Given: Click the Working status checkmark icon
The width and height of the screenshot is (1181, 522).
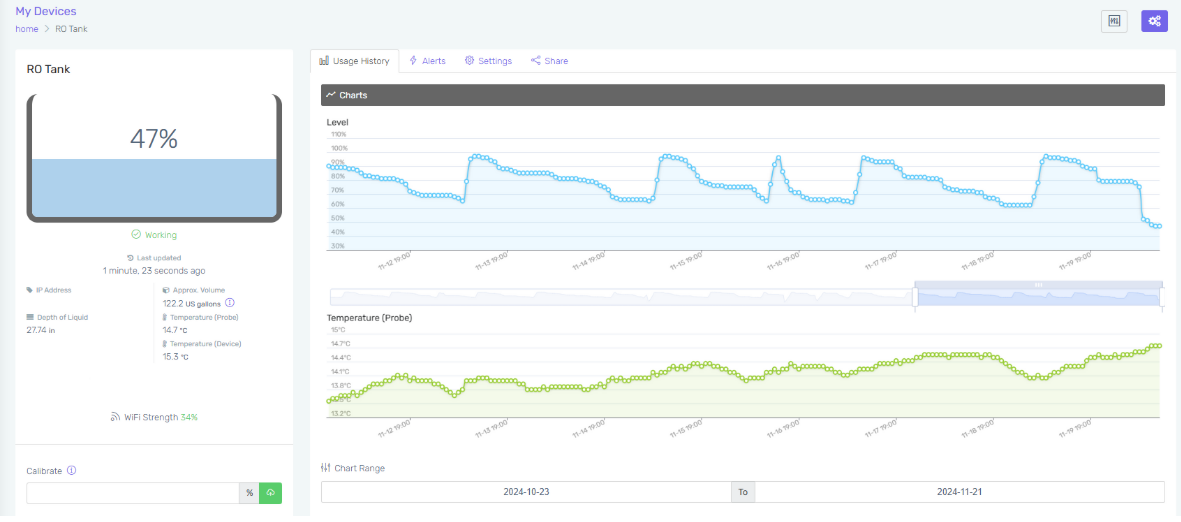Looking at the screenshot, I should coord(136,234).
